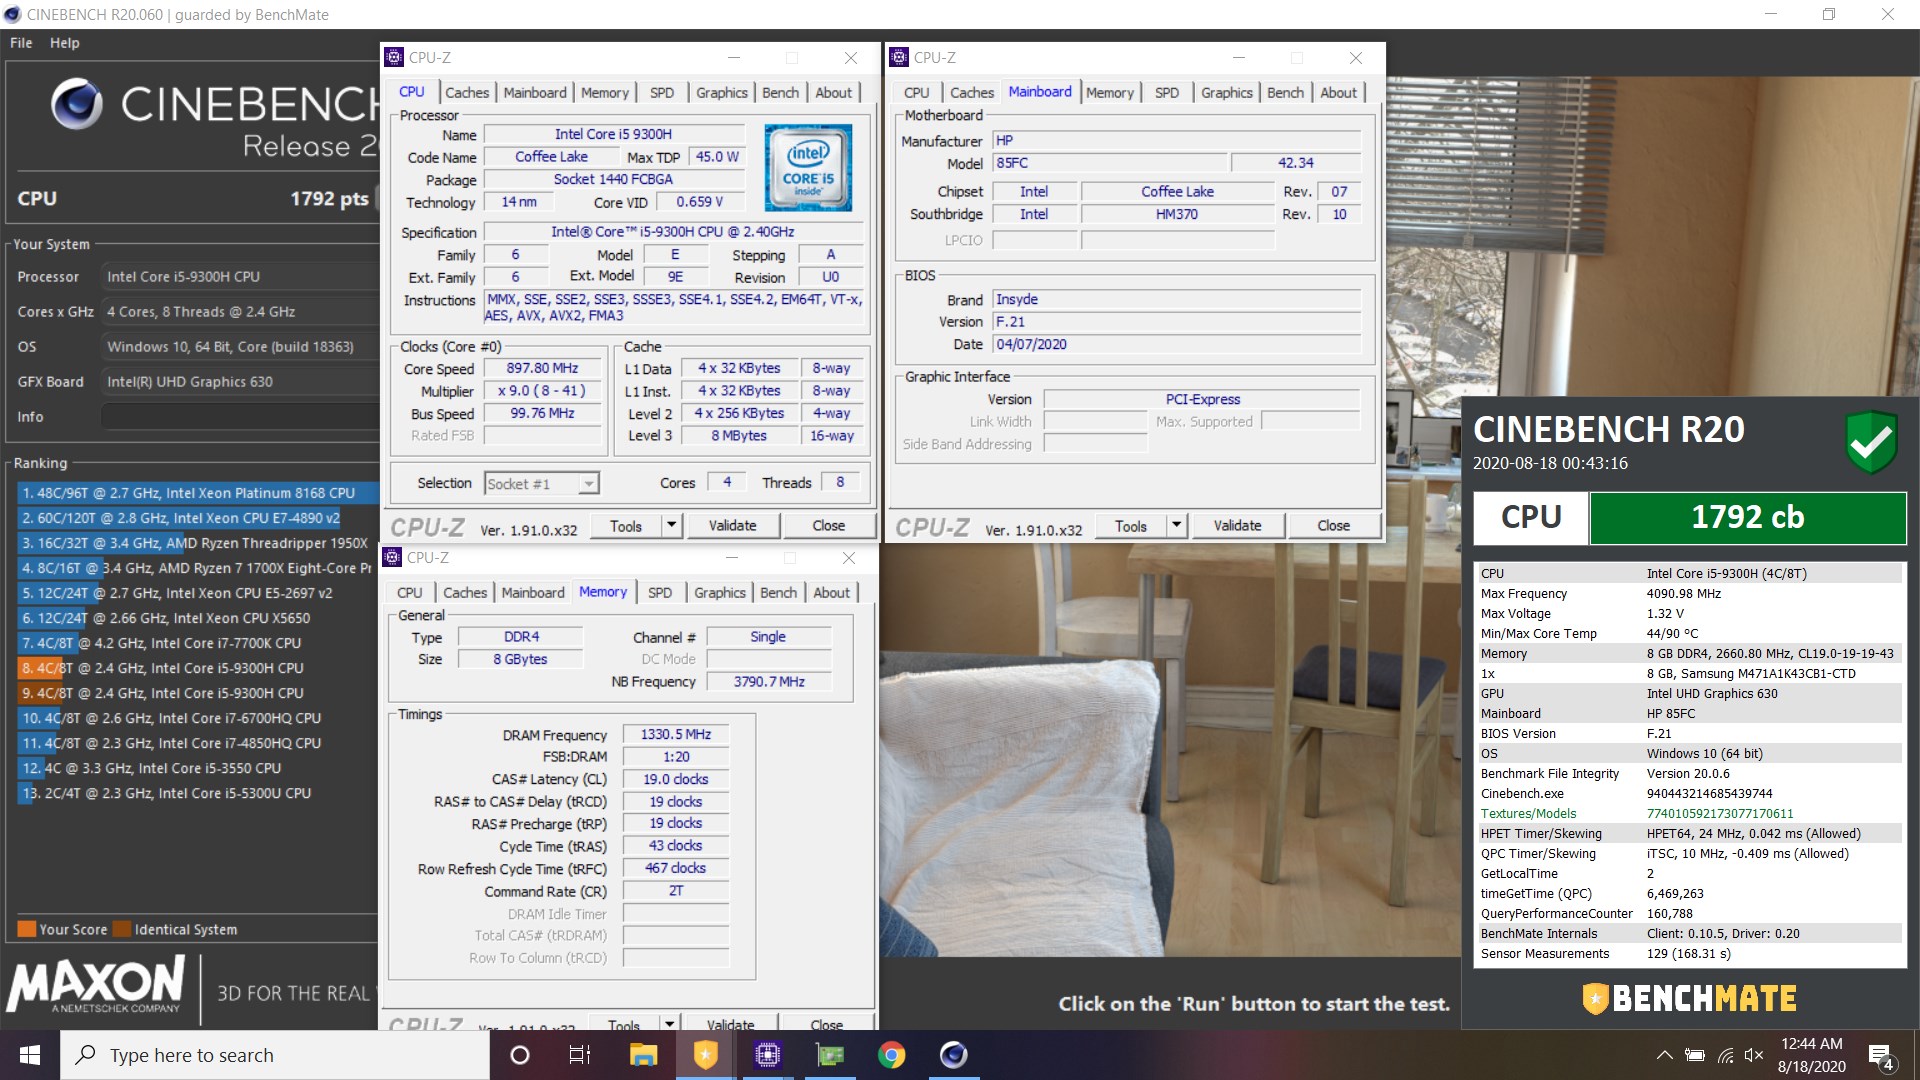Image resolution: width=1920 pixels, height=1080 pixels.
Task: Click muted volume tray icon
Action: [x=1754, y=1055]
